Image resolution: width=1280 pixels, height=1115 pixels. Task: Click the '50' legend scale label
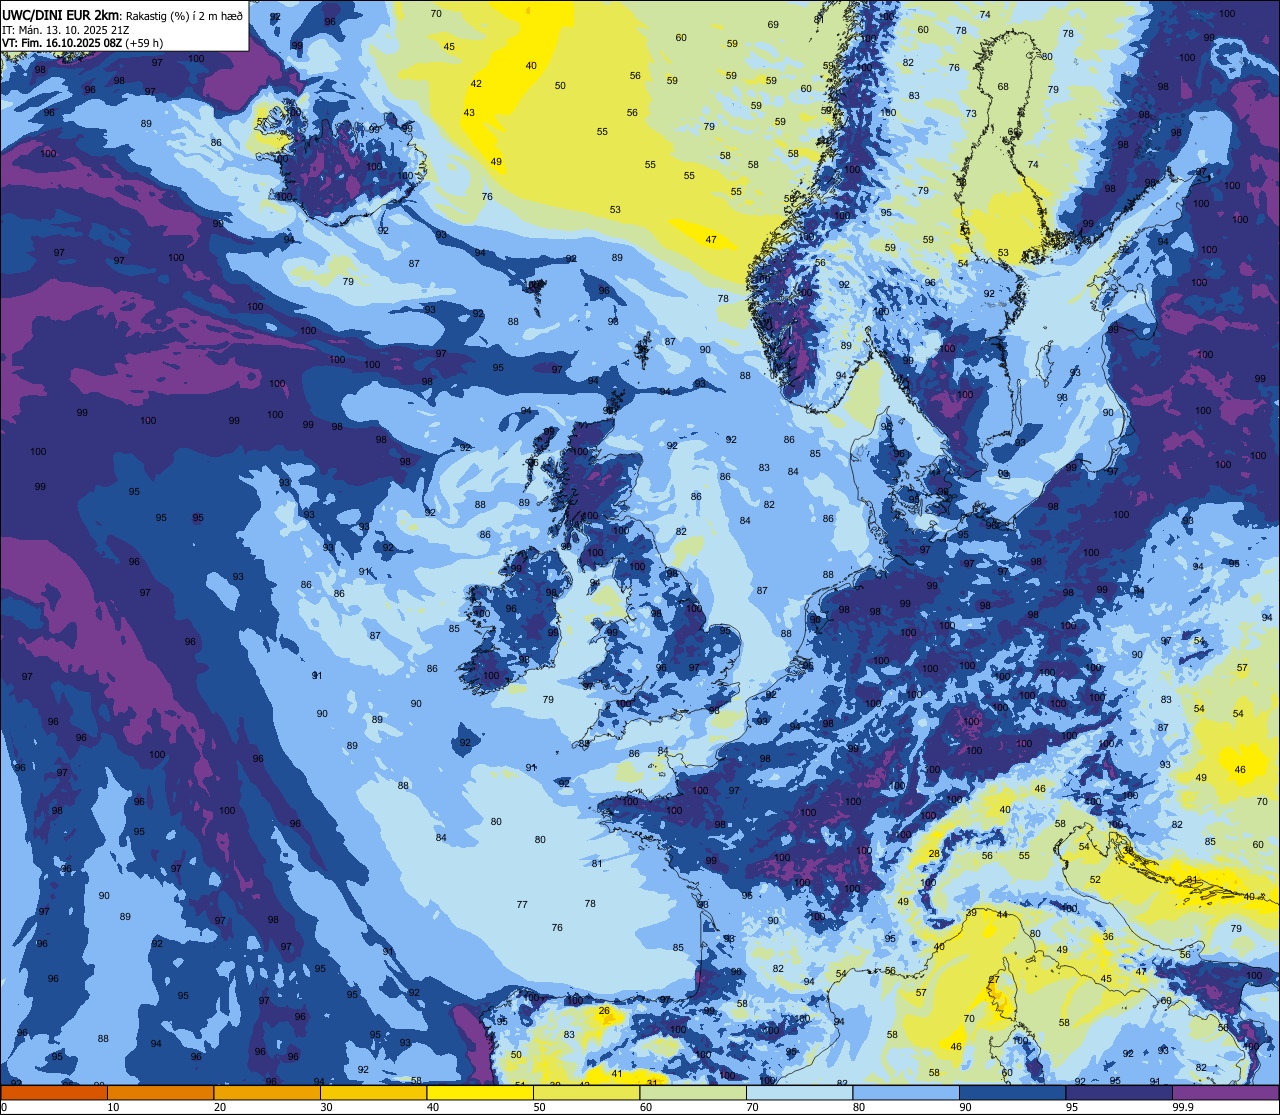click(x=540, y=1107)
